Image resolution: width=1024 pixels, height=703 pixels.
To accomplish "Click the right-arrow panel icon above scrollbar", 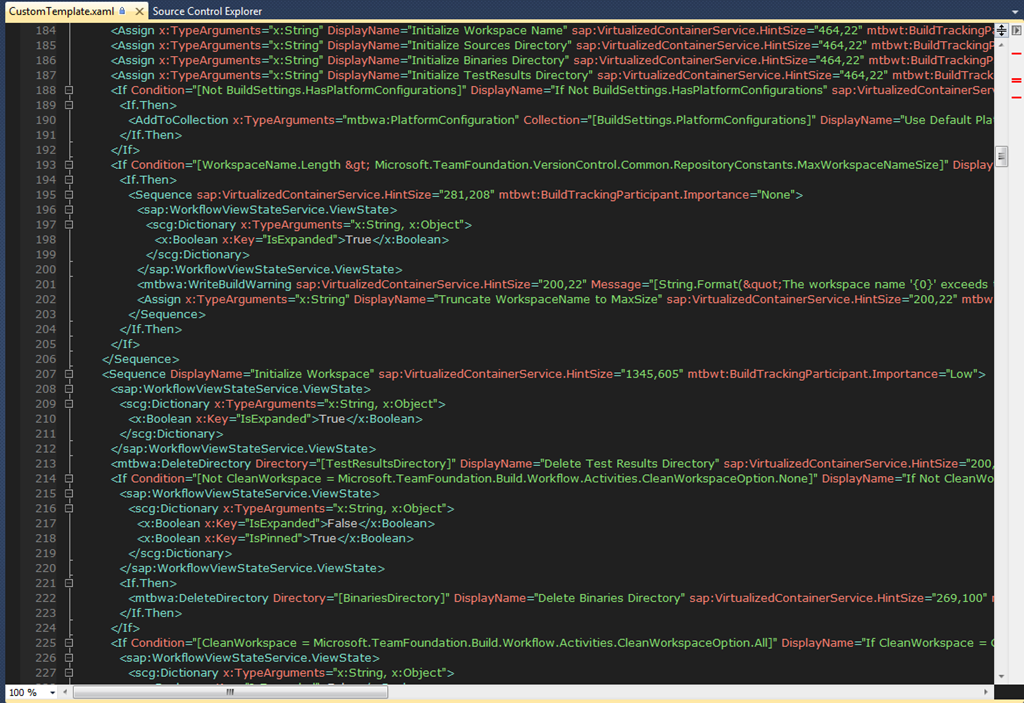I will [1016, 31].
